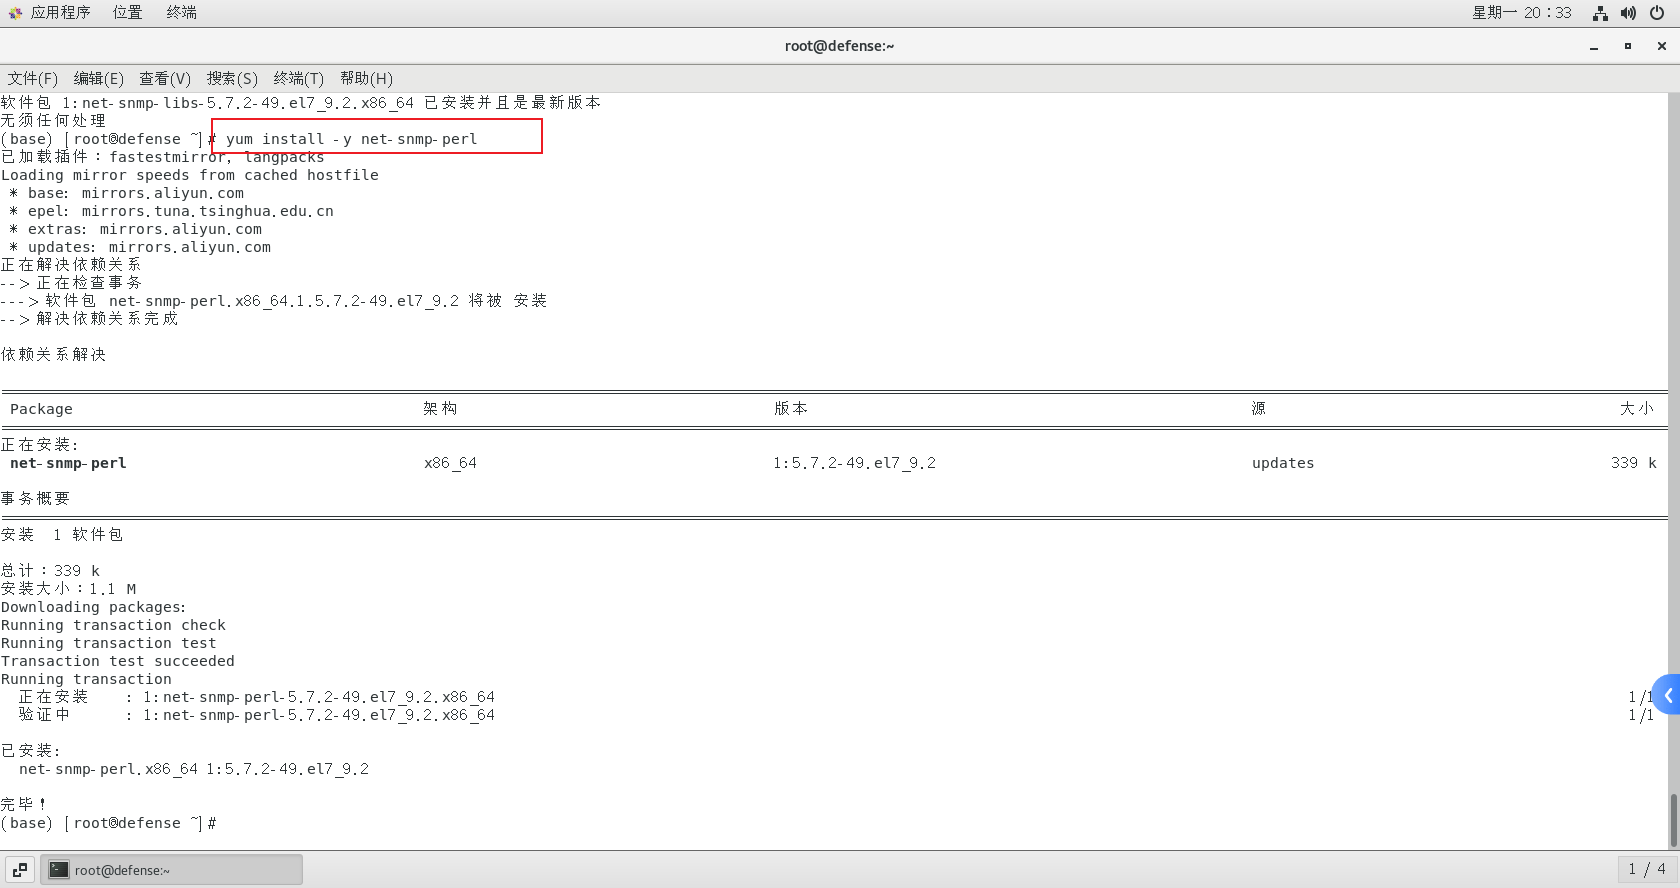Close the root@defense terminal window

click(x=1661, y=46)
